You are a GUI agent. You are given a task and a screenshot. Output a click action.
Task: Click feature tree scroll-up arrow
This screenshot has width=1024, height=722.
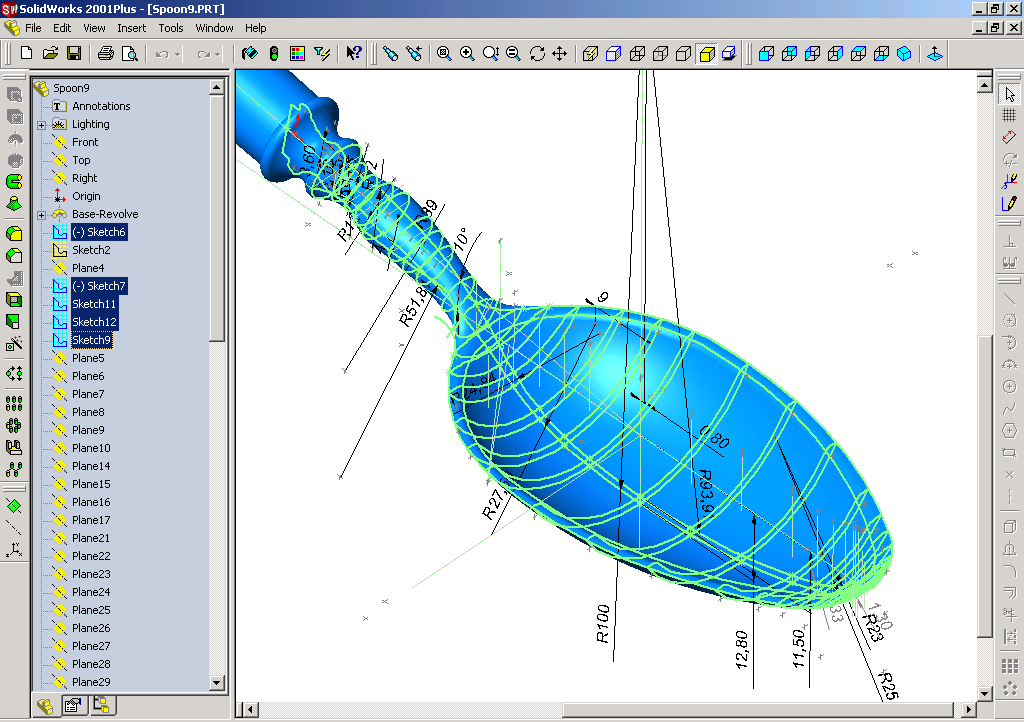pos(217,87)
